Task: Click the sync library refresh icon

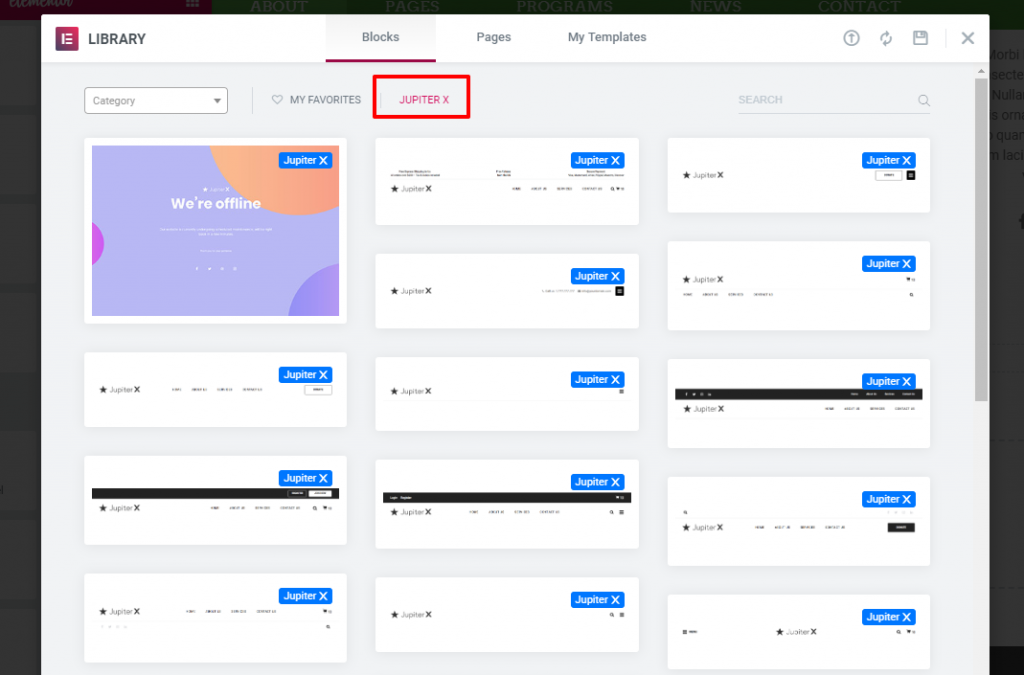Action: tap(886, 38)
